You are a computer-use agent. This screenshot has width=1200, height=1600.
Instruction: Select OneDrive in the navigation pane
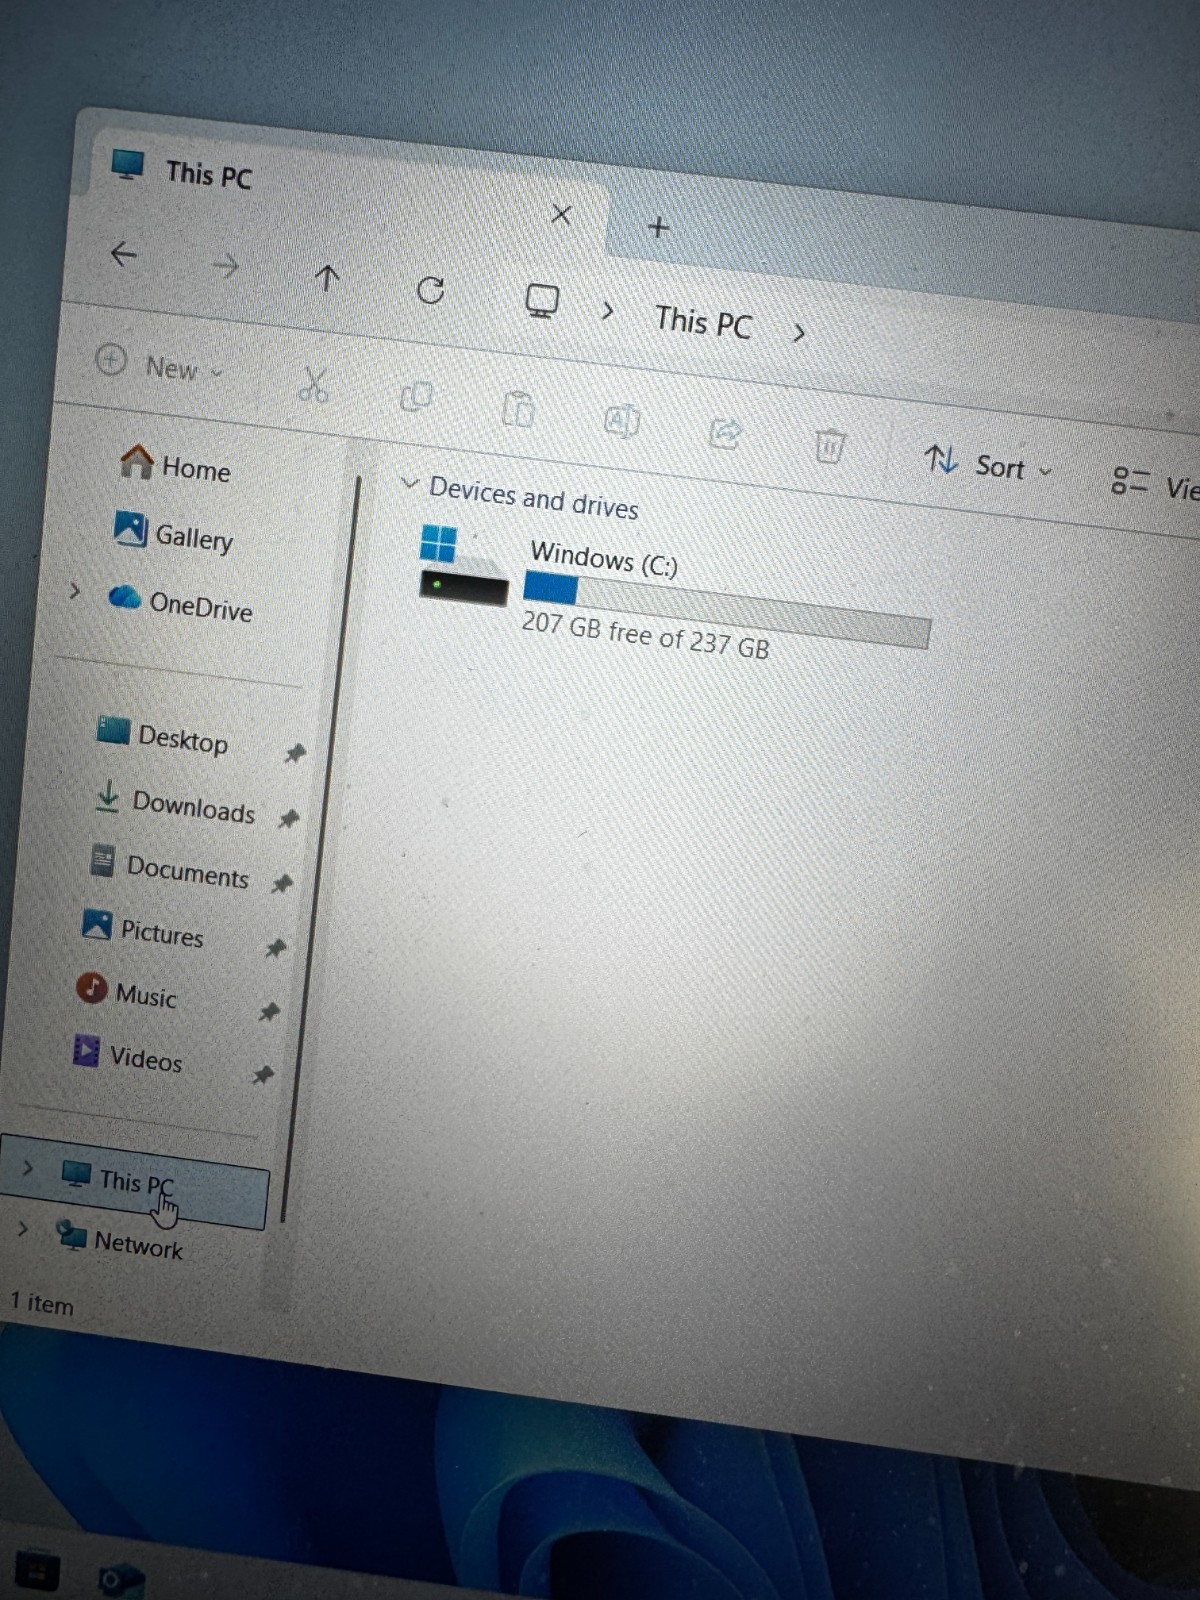point(180,602)
